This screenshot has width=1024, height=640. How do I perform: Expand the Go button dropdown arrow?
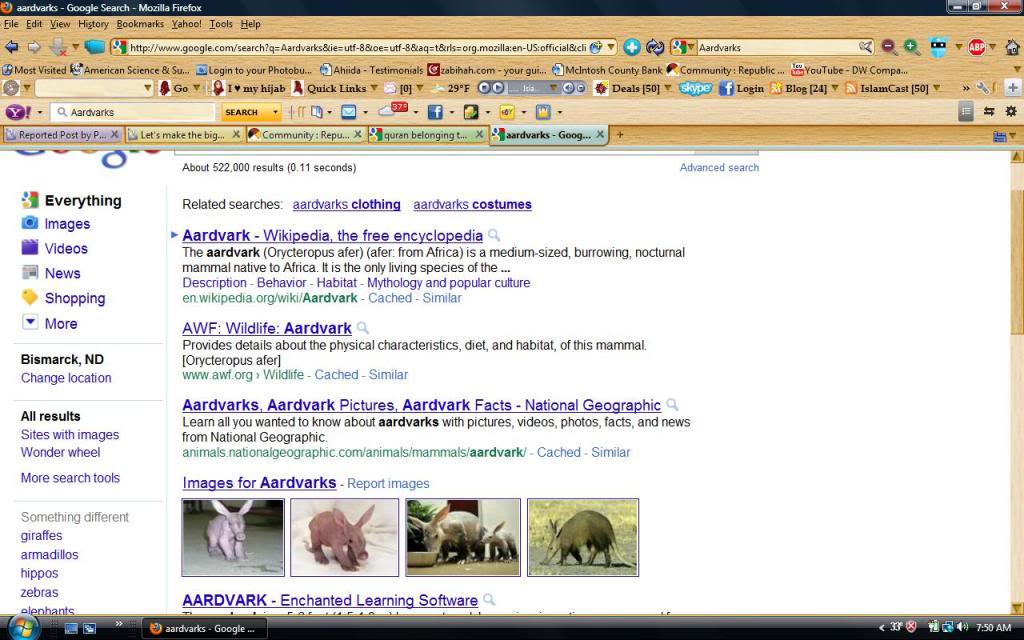[196, 88]
